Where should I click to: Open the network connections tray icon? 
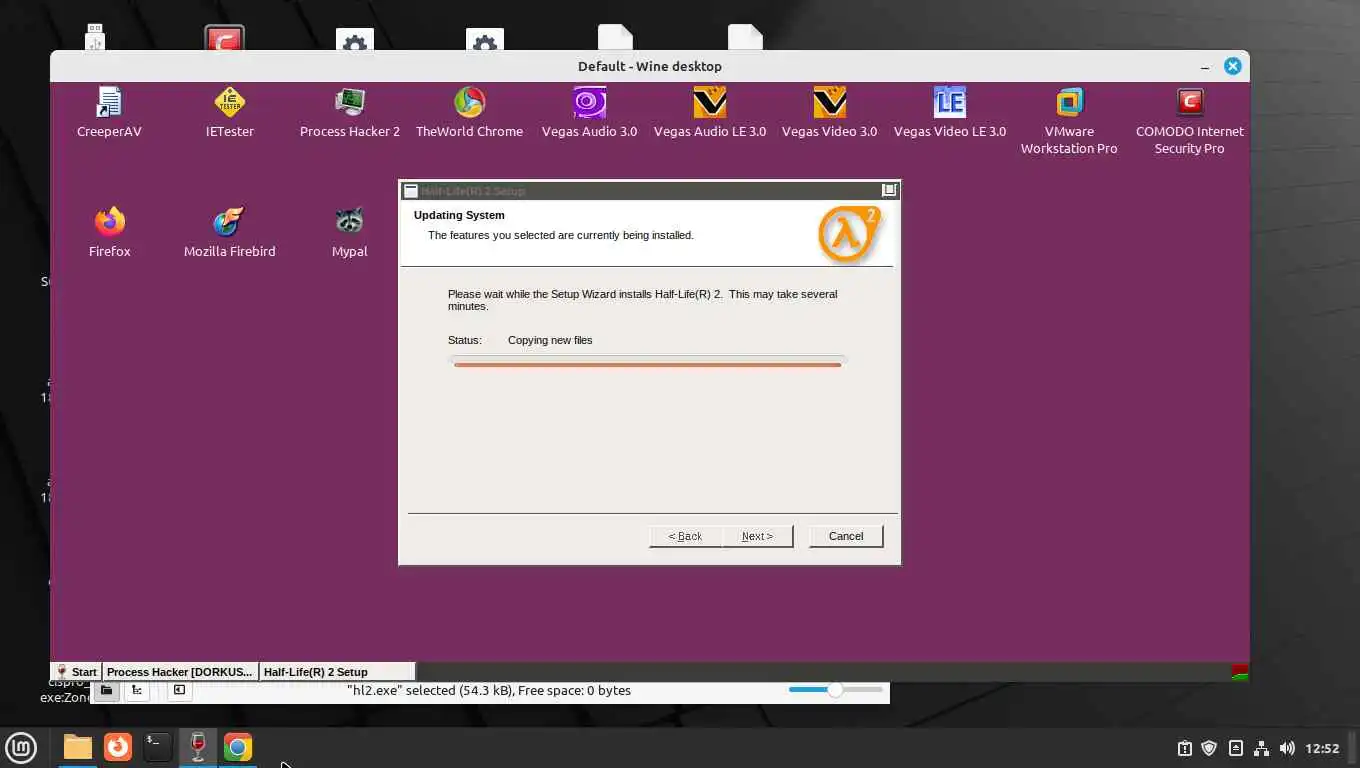coord(1261,748)
